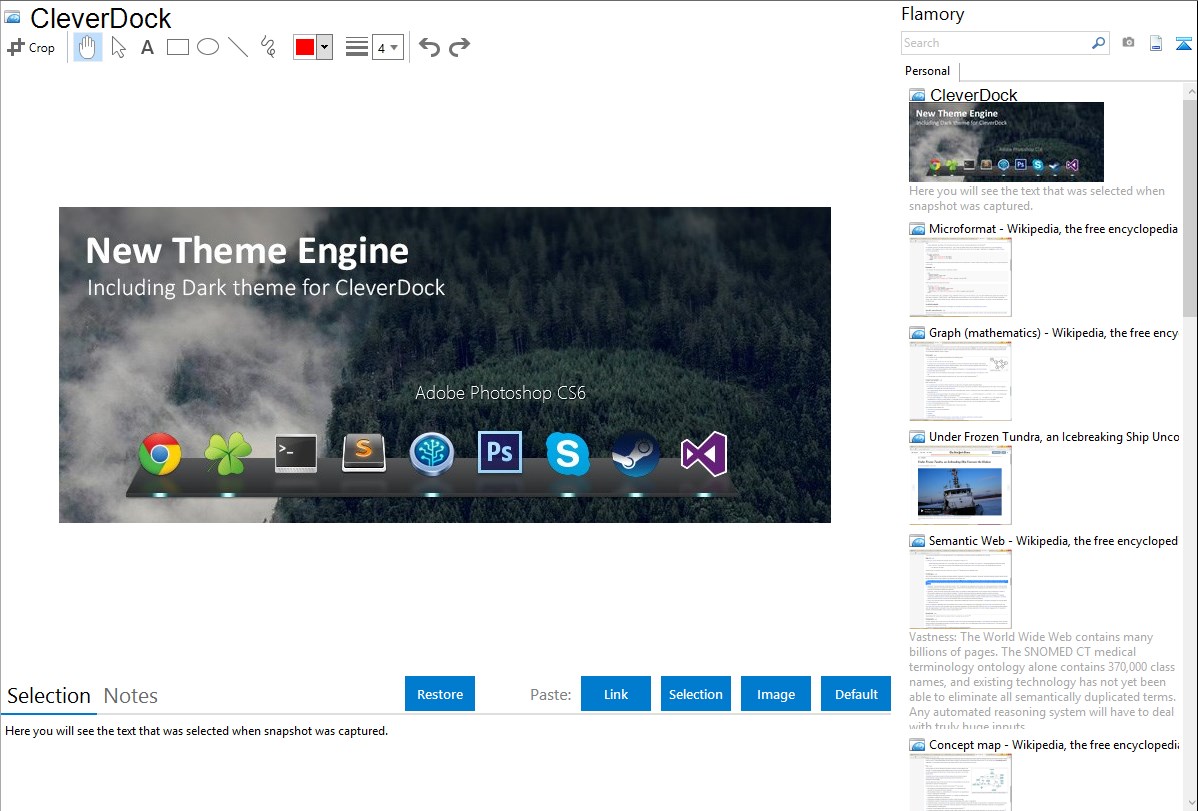
Task: Take a snapshot with camera icon
Action: tap(1128, 43)
